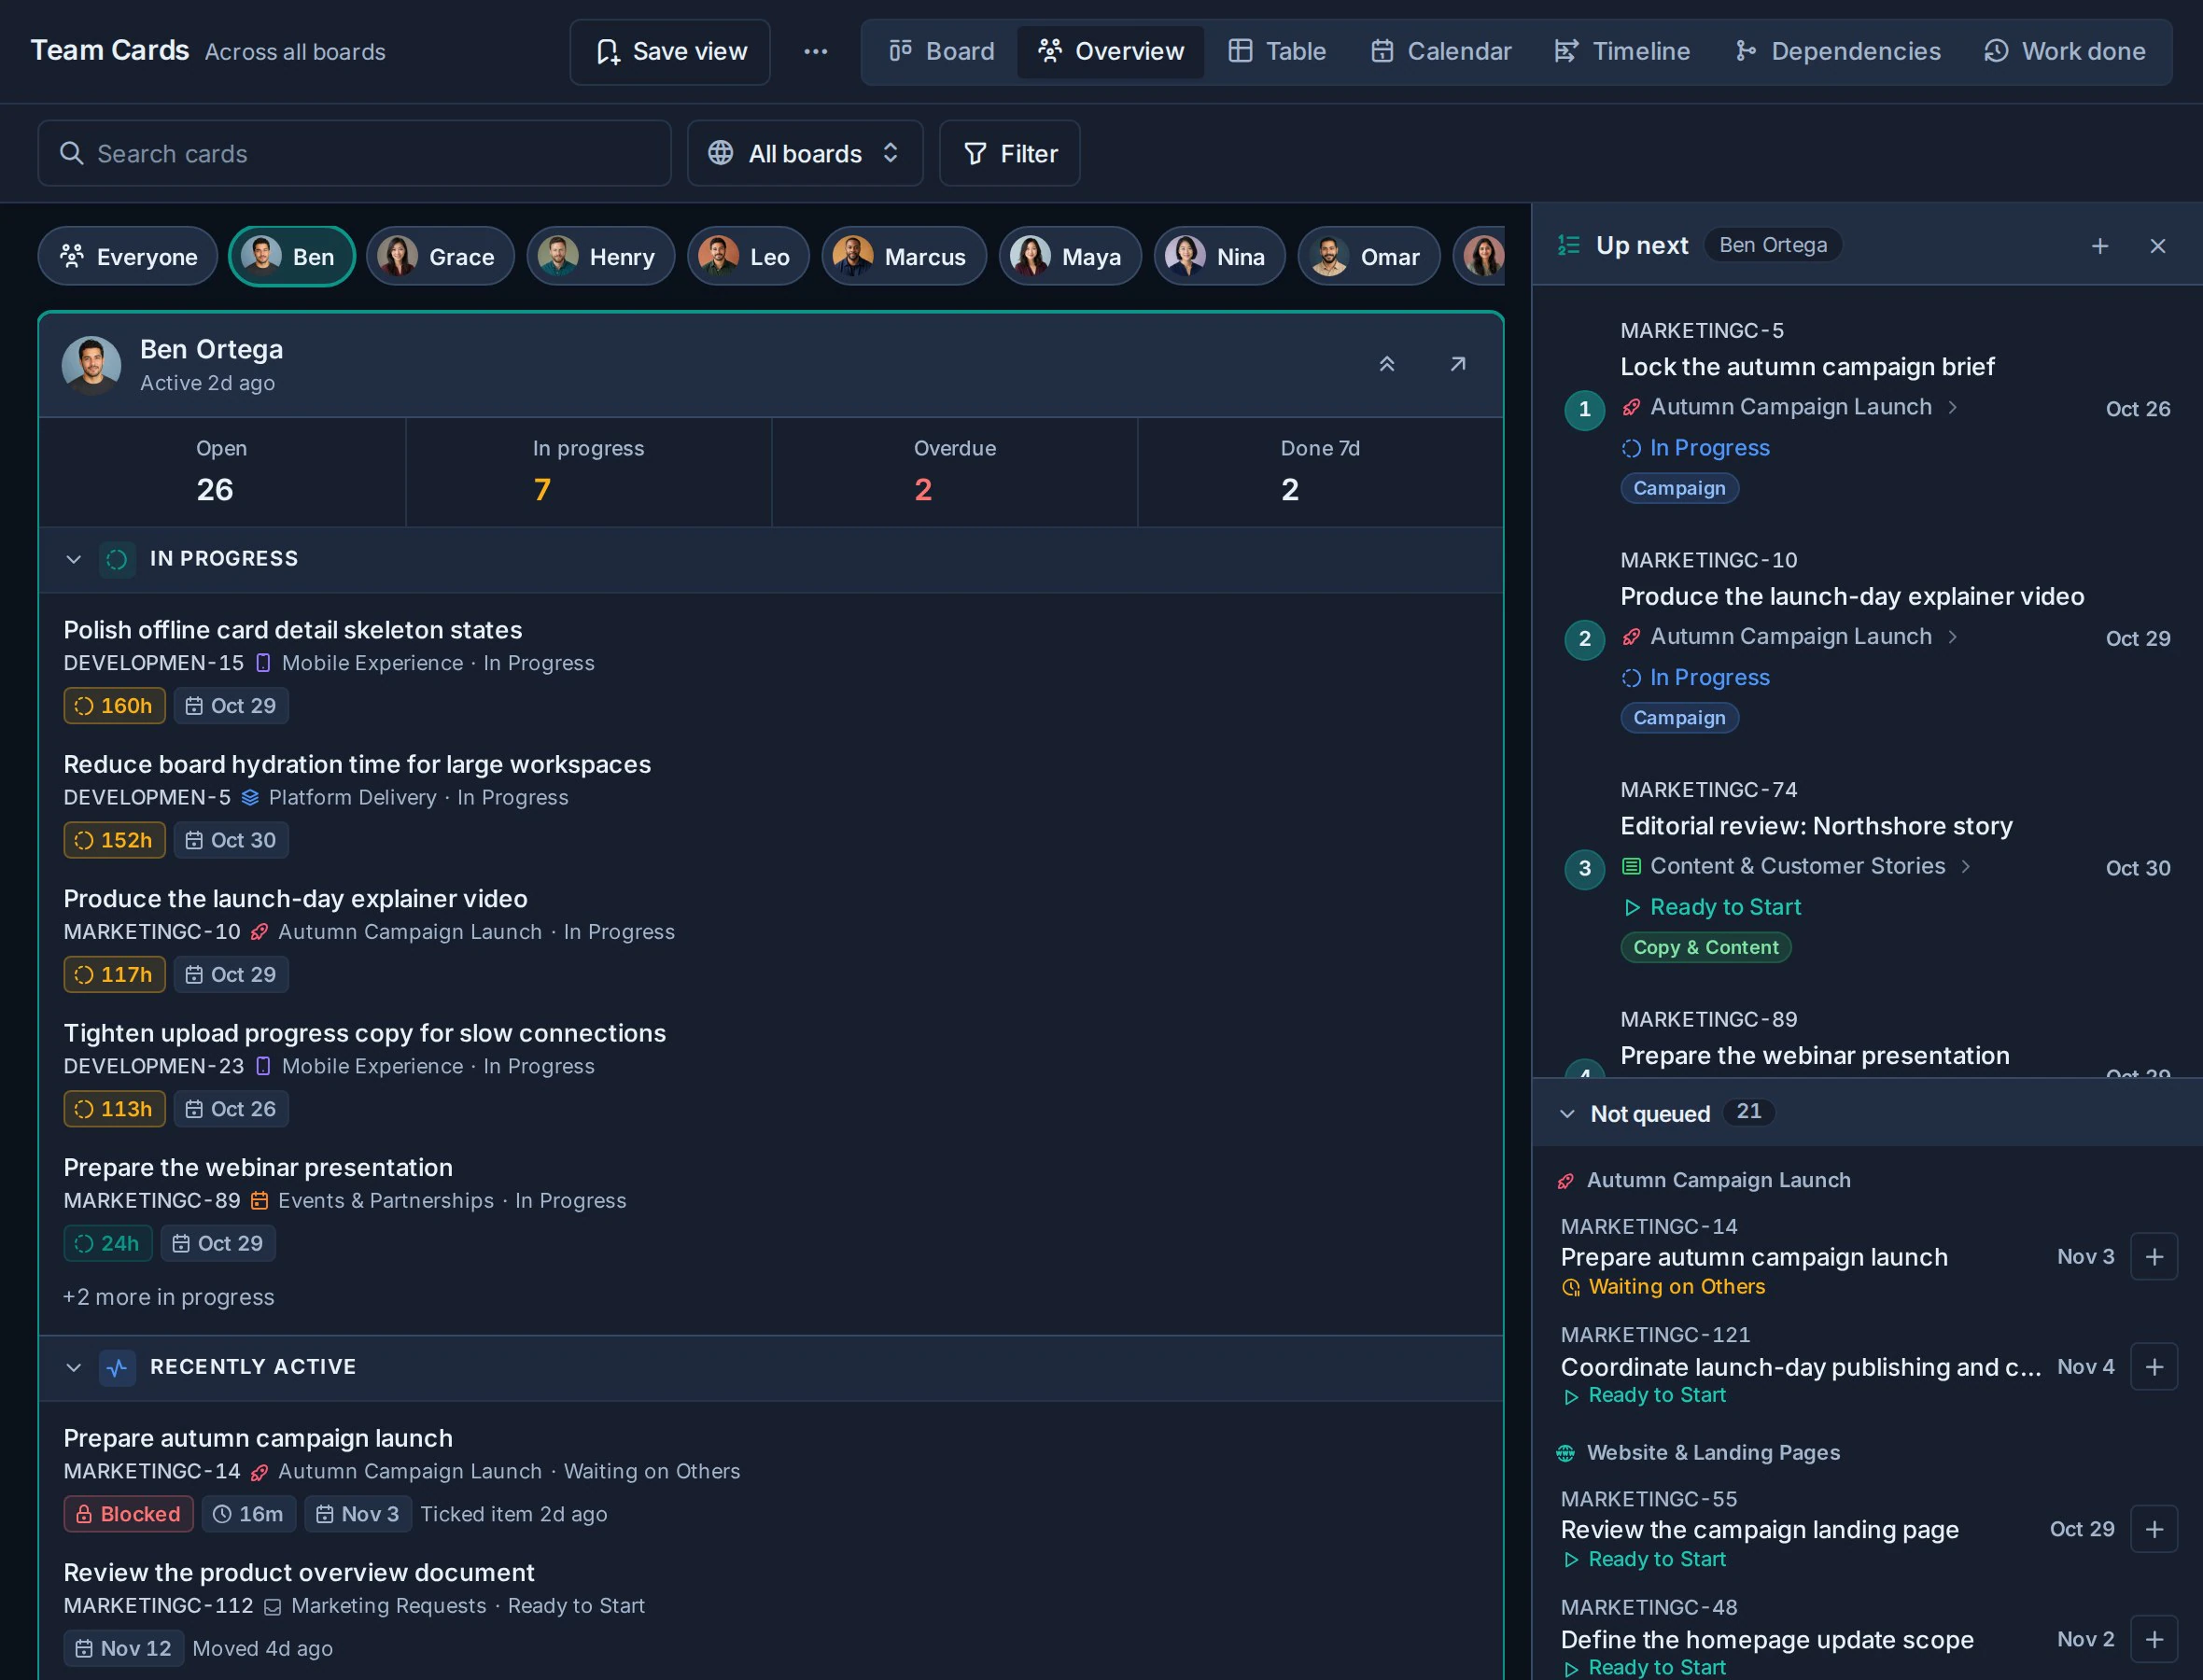Viewport: 2203px width, 1680px height.
Task: Switch to the Table view tab
Action: (1277, 51)
